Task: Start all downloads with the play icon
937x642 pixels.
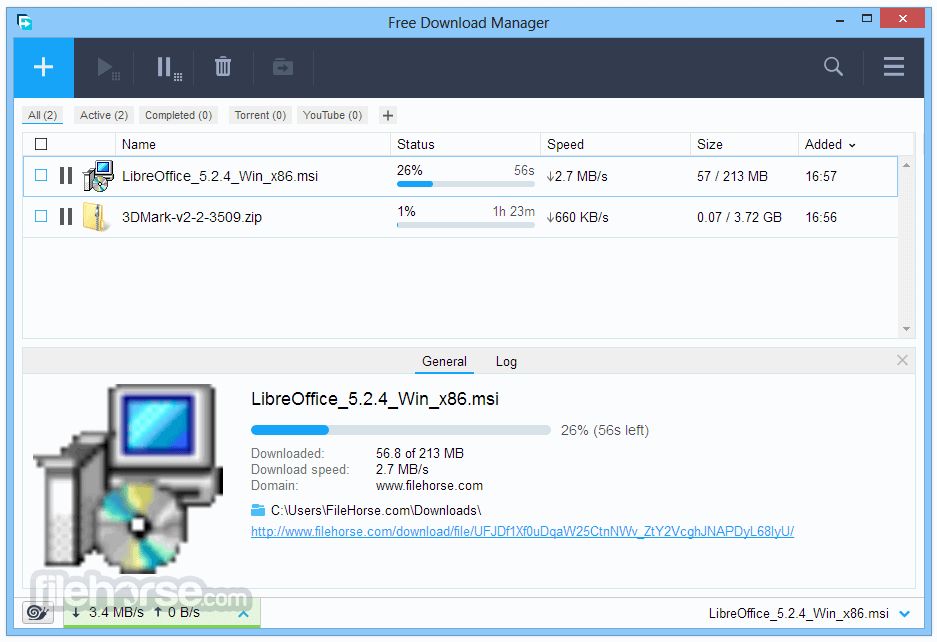Action: 108,68
